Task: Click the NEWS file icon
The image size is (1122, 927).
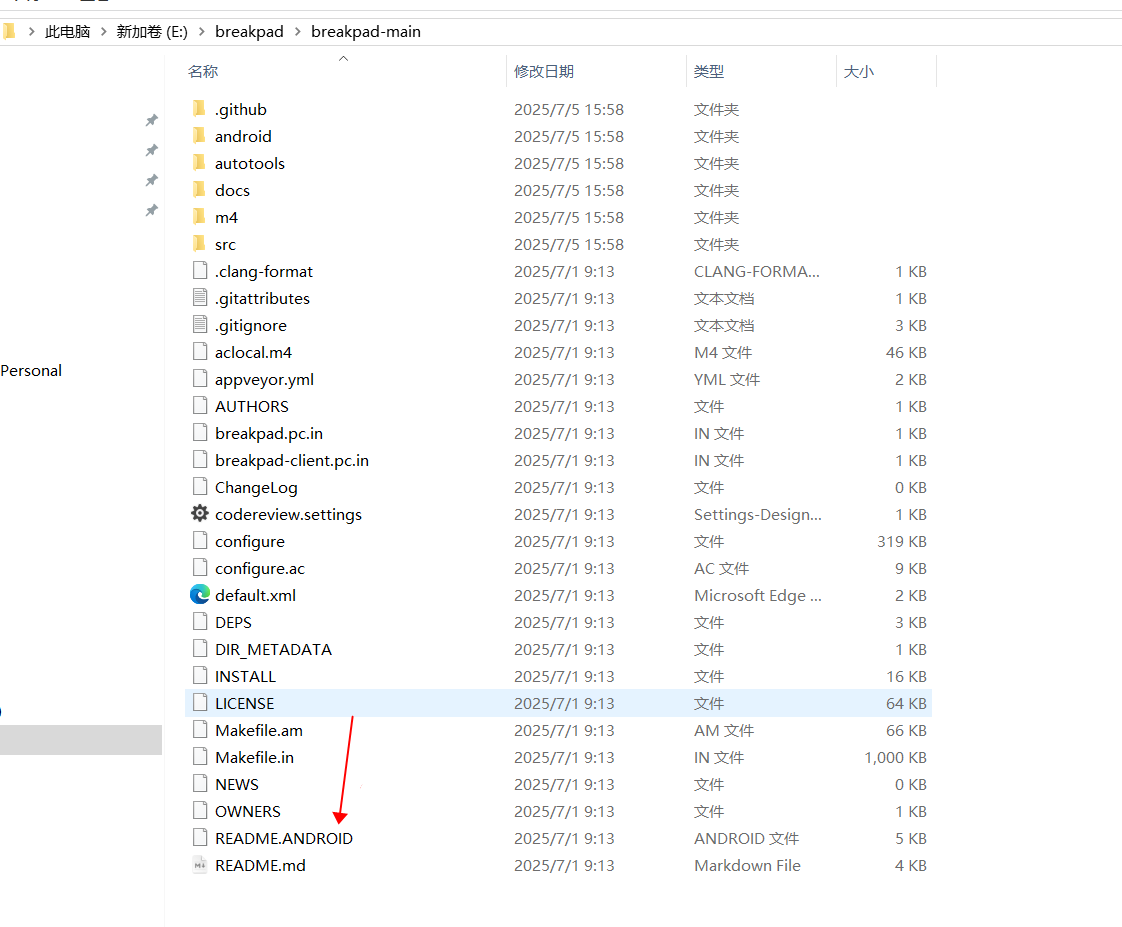Action: [200, 784]
